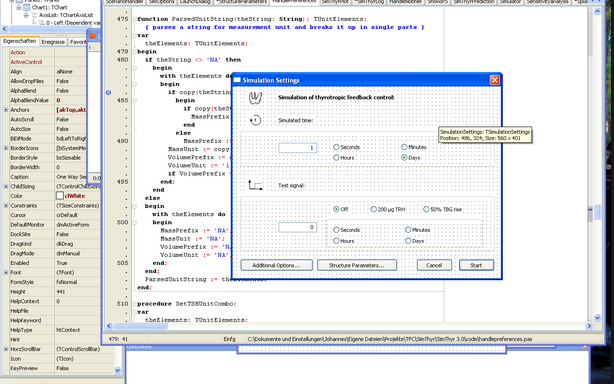
Task: Fold the ParsedUnitString function at line 475
Action: 134,19
